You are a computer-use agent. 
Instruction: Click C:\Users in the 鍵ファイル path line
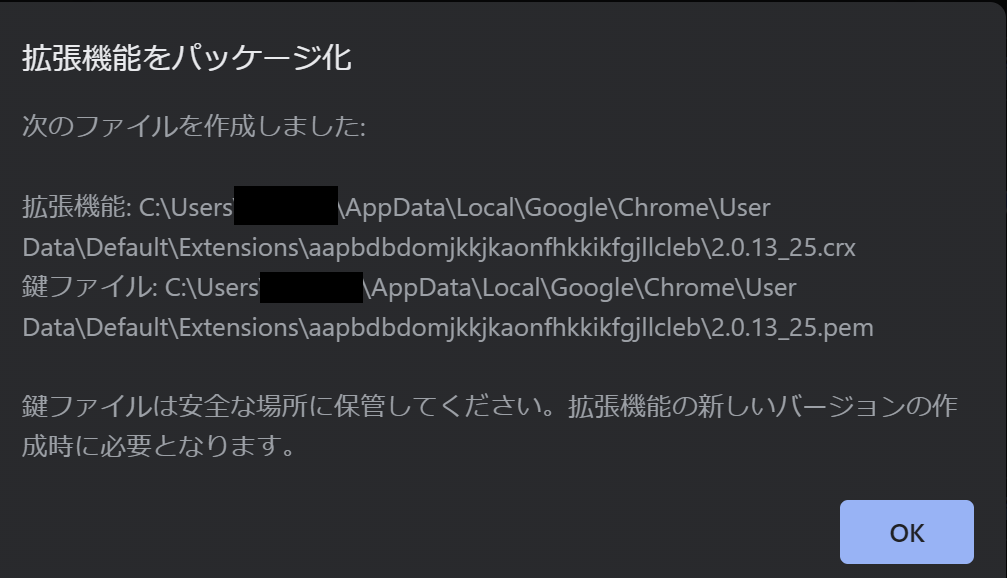212,288
